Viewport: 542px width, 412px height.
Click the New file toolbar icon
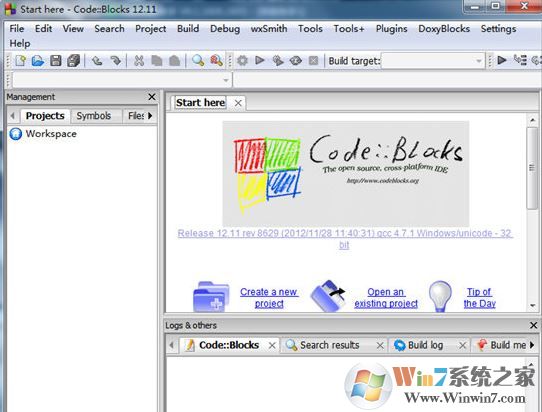[x=20, y=61]
